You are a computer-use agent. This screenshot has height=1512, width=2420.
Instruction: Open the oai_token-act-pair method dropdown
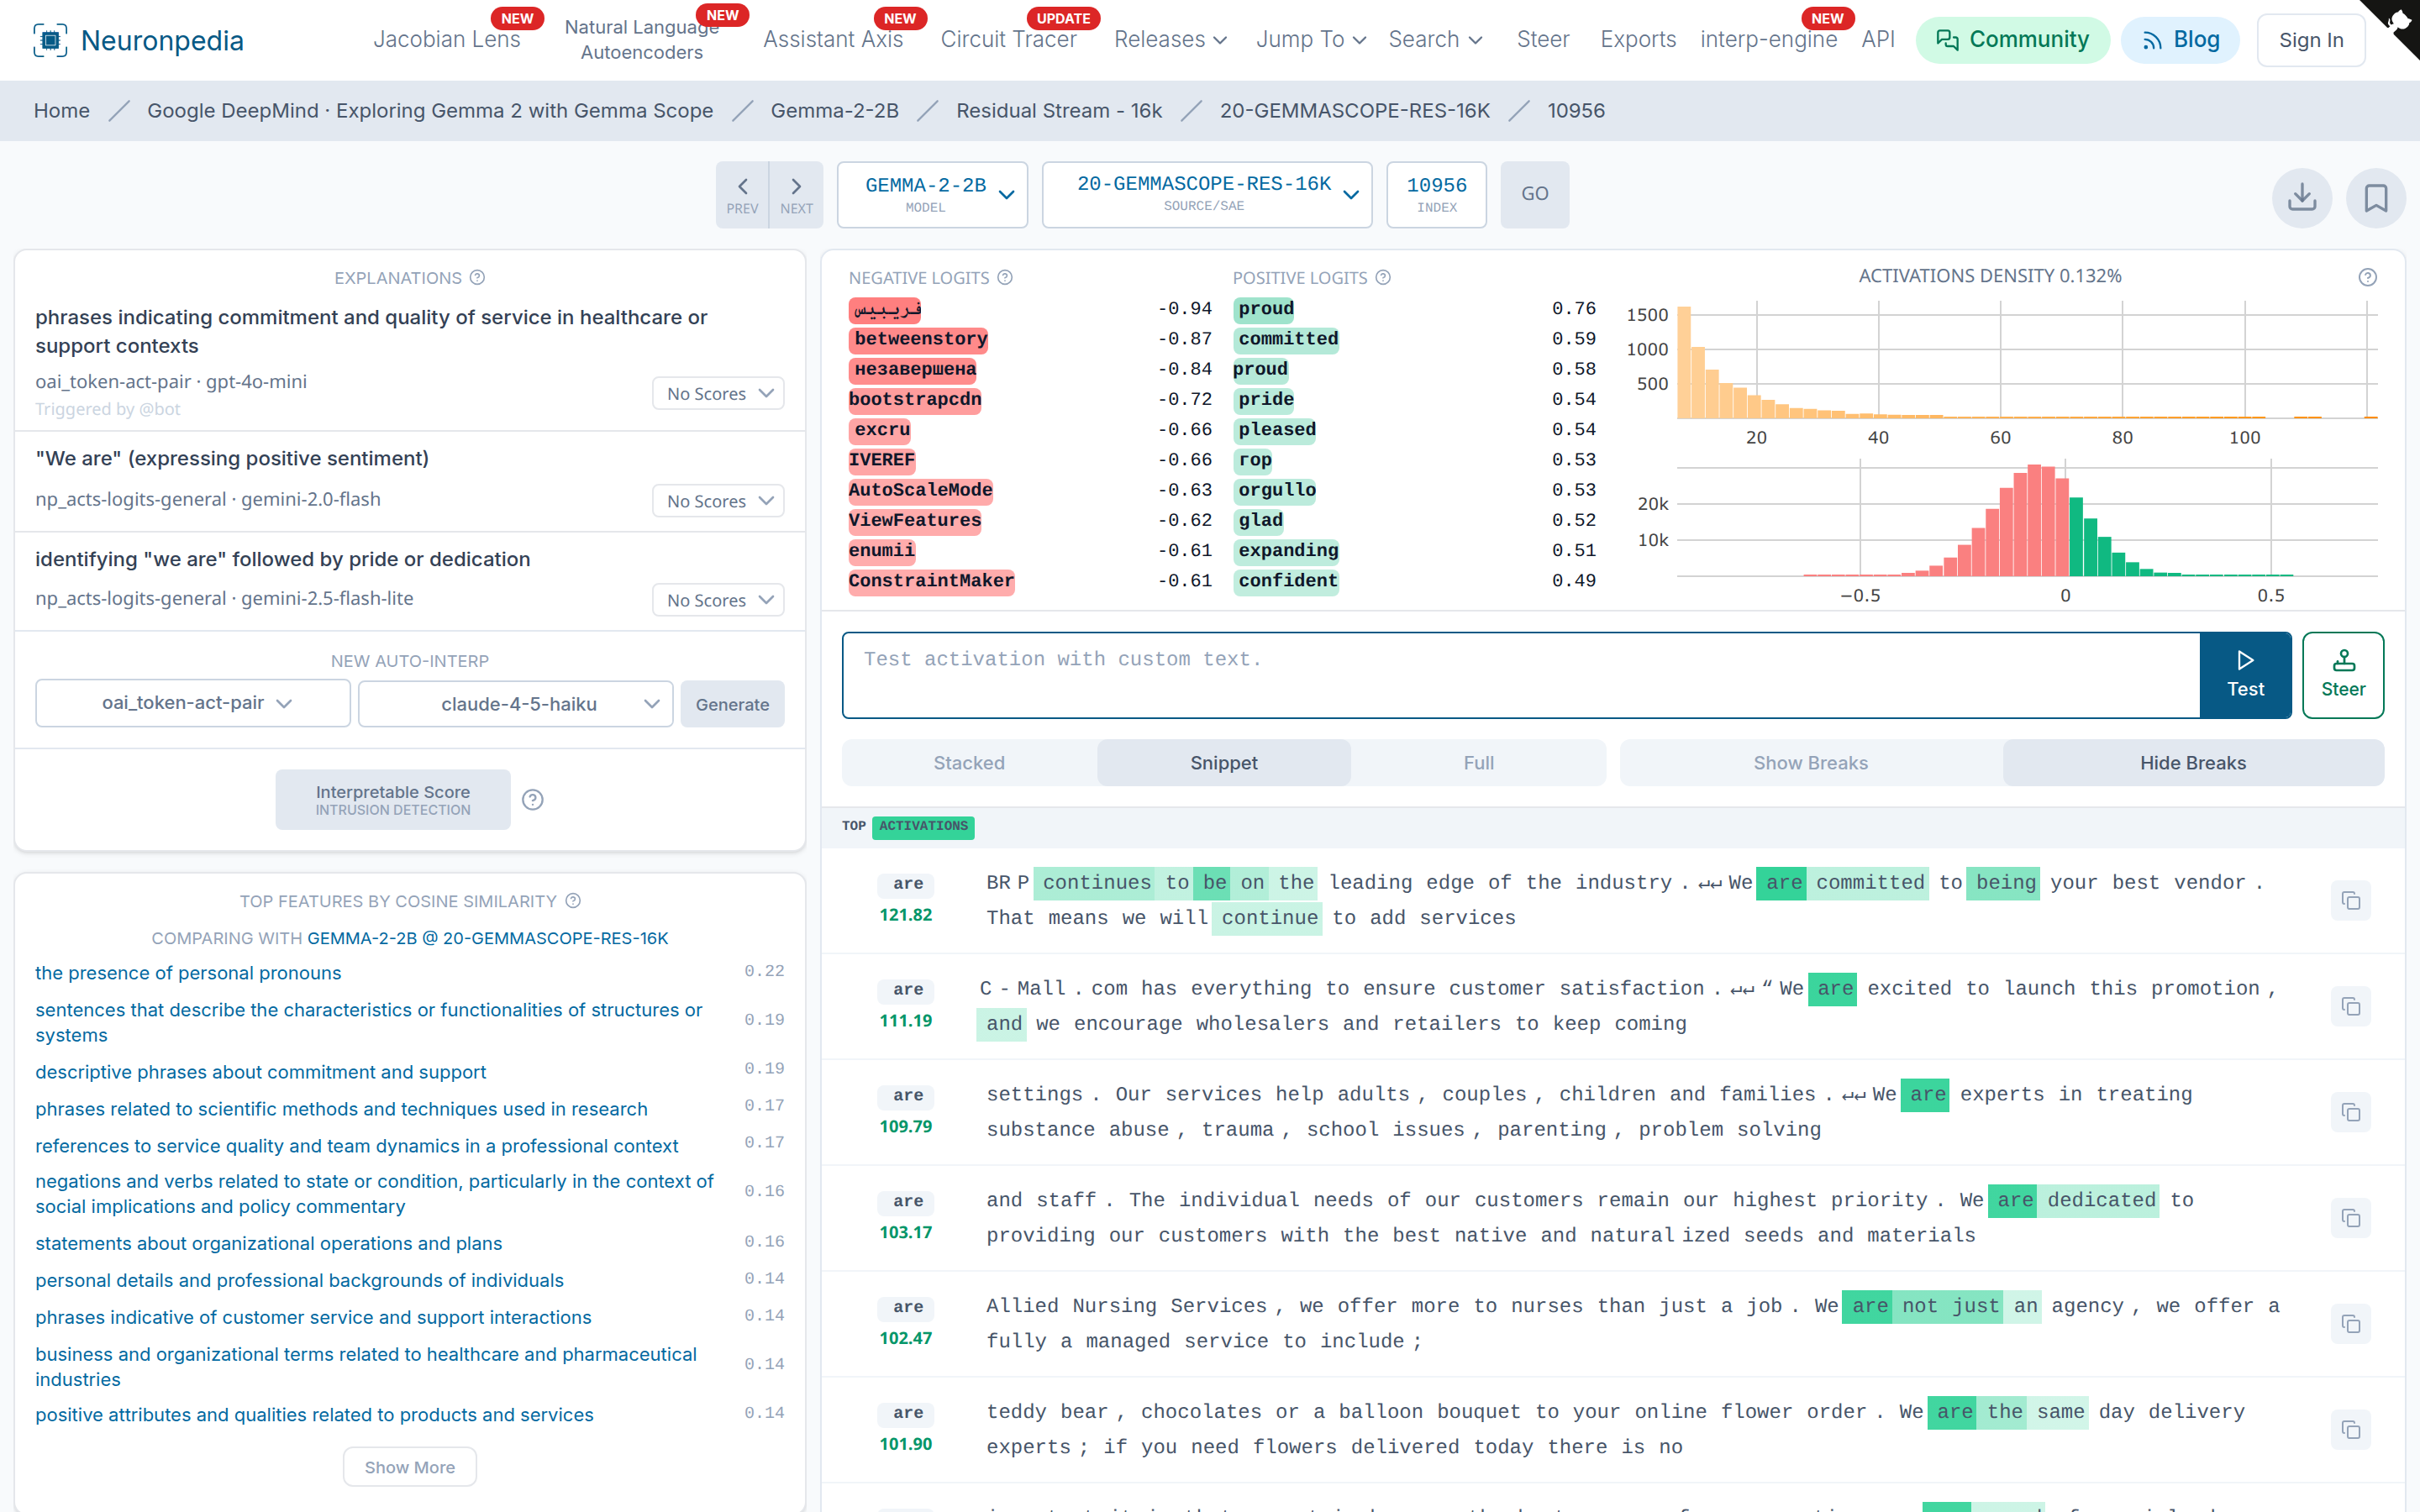pyautogui.click(x=193, y=703)
